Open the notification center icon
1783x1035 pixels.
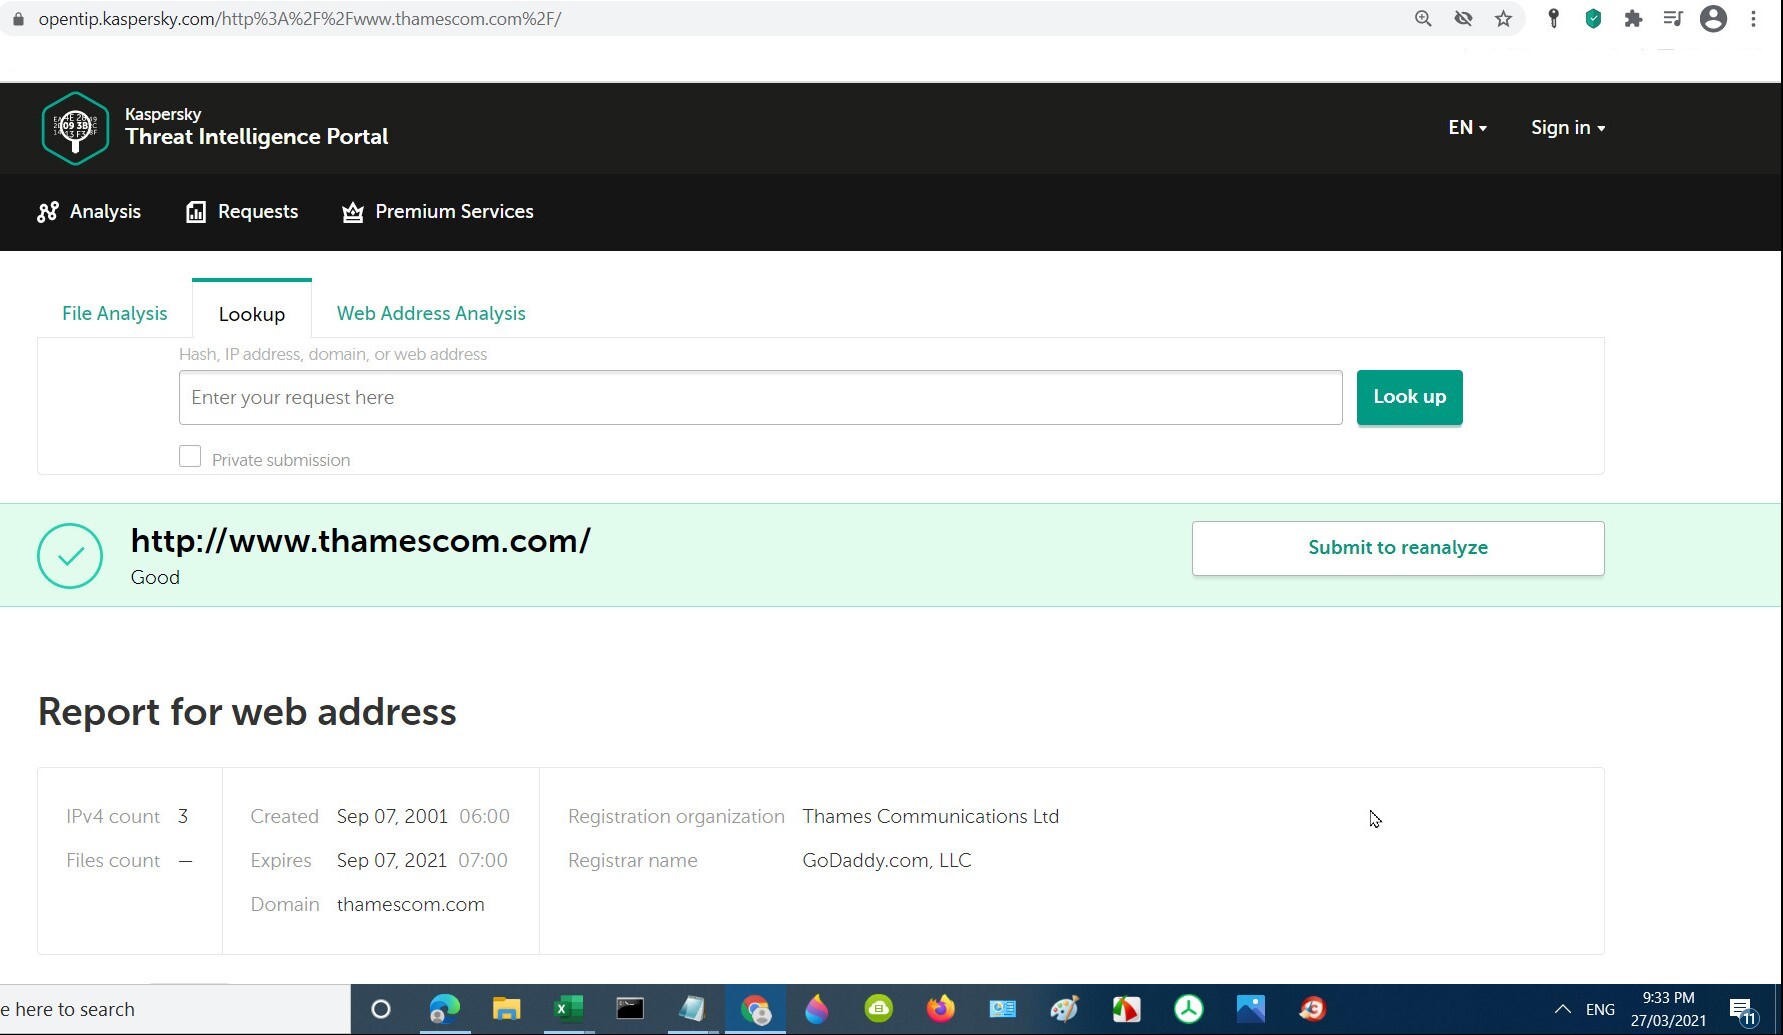tap(1742, 1011)
